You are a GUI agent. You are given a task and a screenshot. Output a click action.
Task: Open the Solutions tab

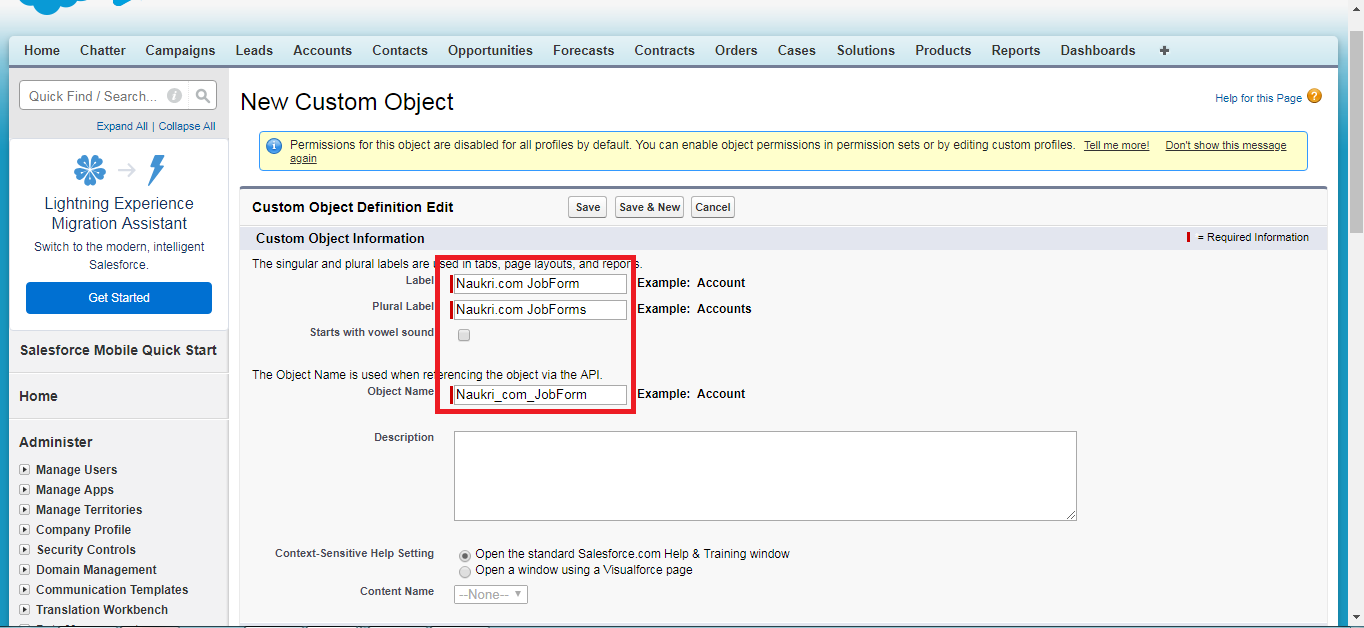point(866,50)
